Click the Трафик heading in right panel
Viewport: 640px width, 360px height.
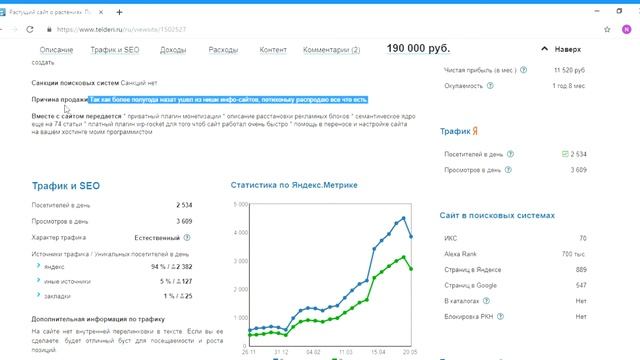tap(455, 131)
